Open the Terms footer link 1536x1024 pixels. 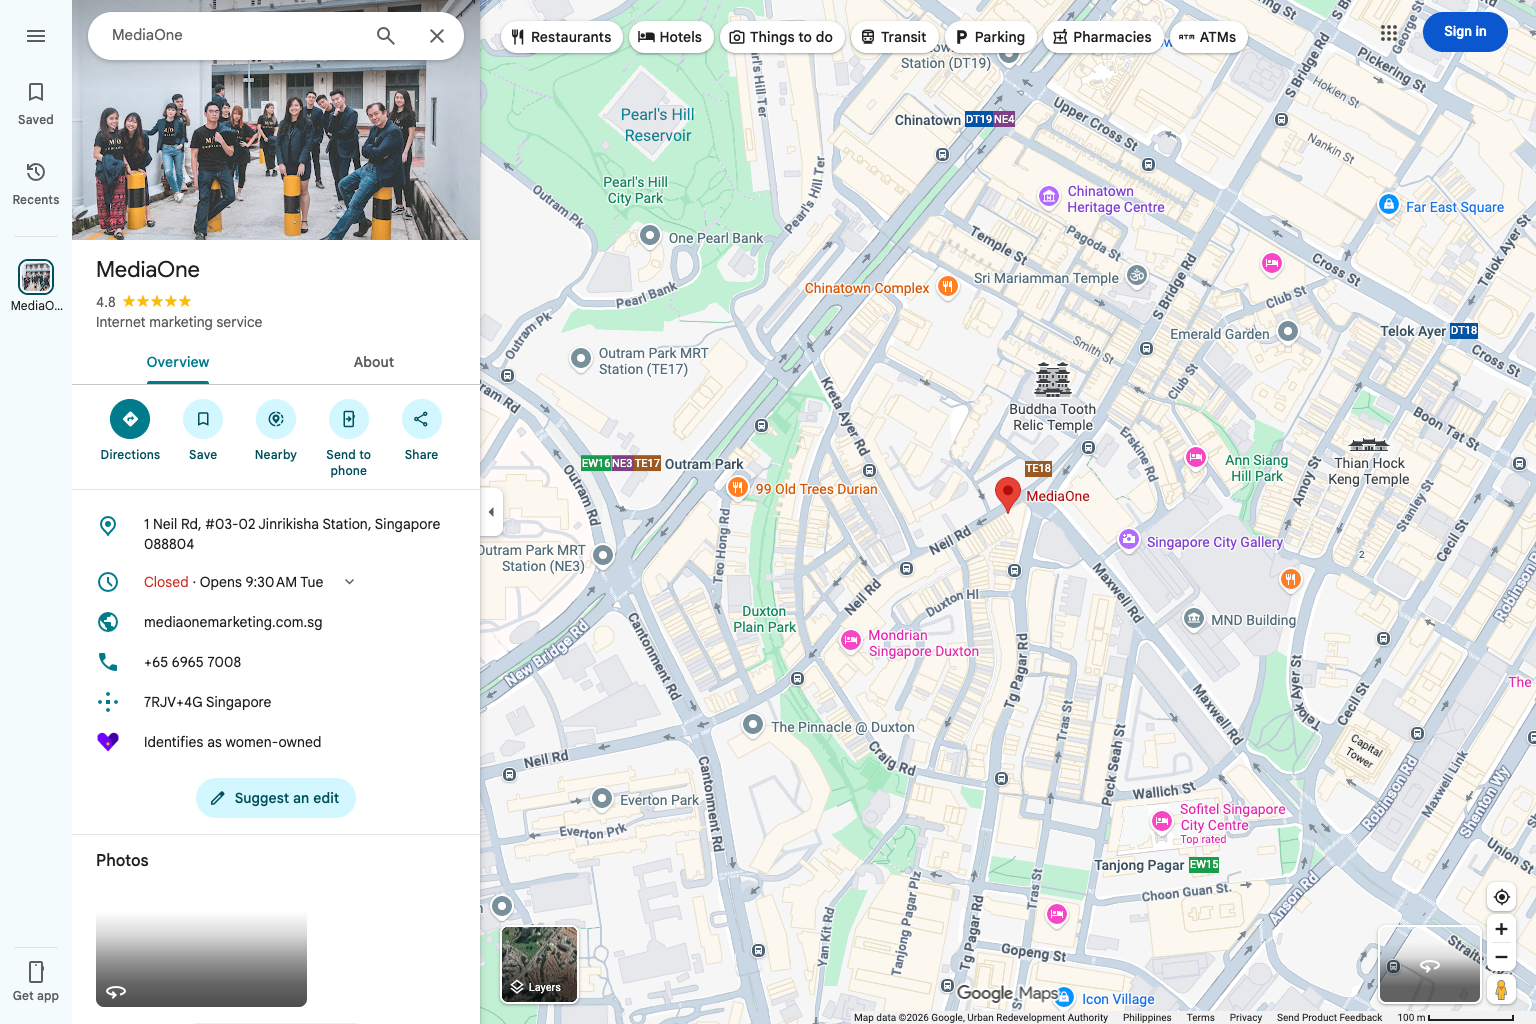point(1200,1017)
